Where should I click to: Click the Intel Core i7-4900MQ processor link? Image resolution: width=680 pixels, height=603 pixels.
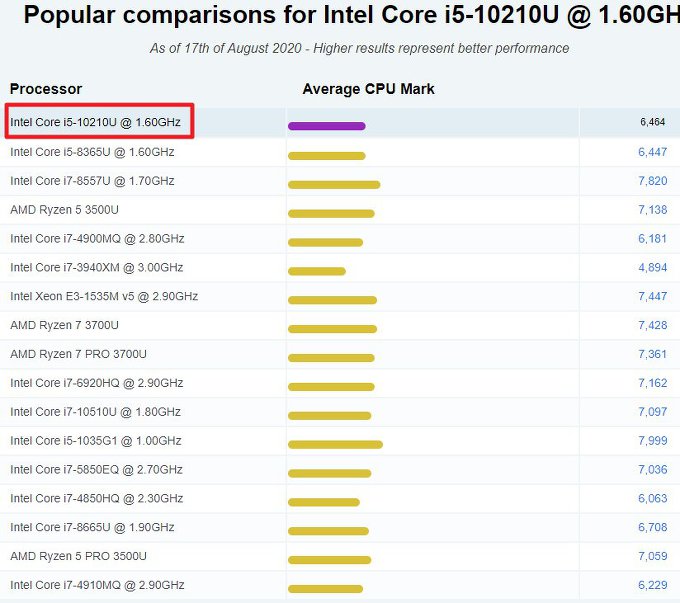(x=97, y=239)
